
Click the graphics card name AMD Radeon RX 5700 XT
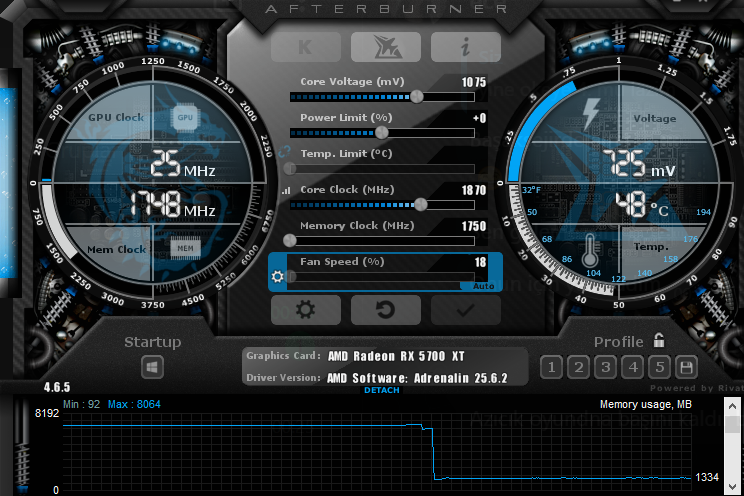point(396,356)
